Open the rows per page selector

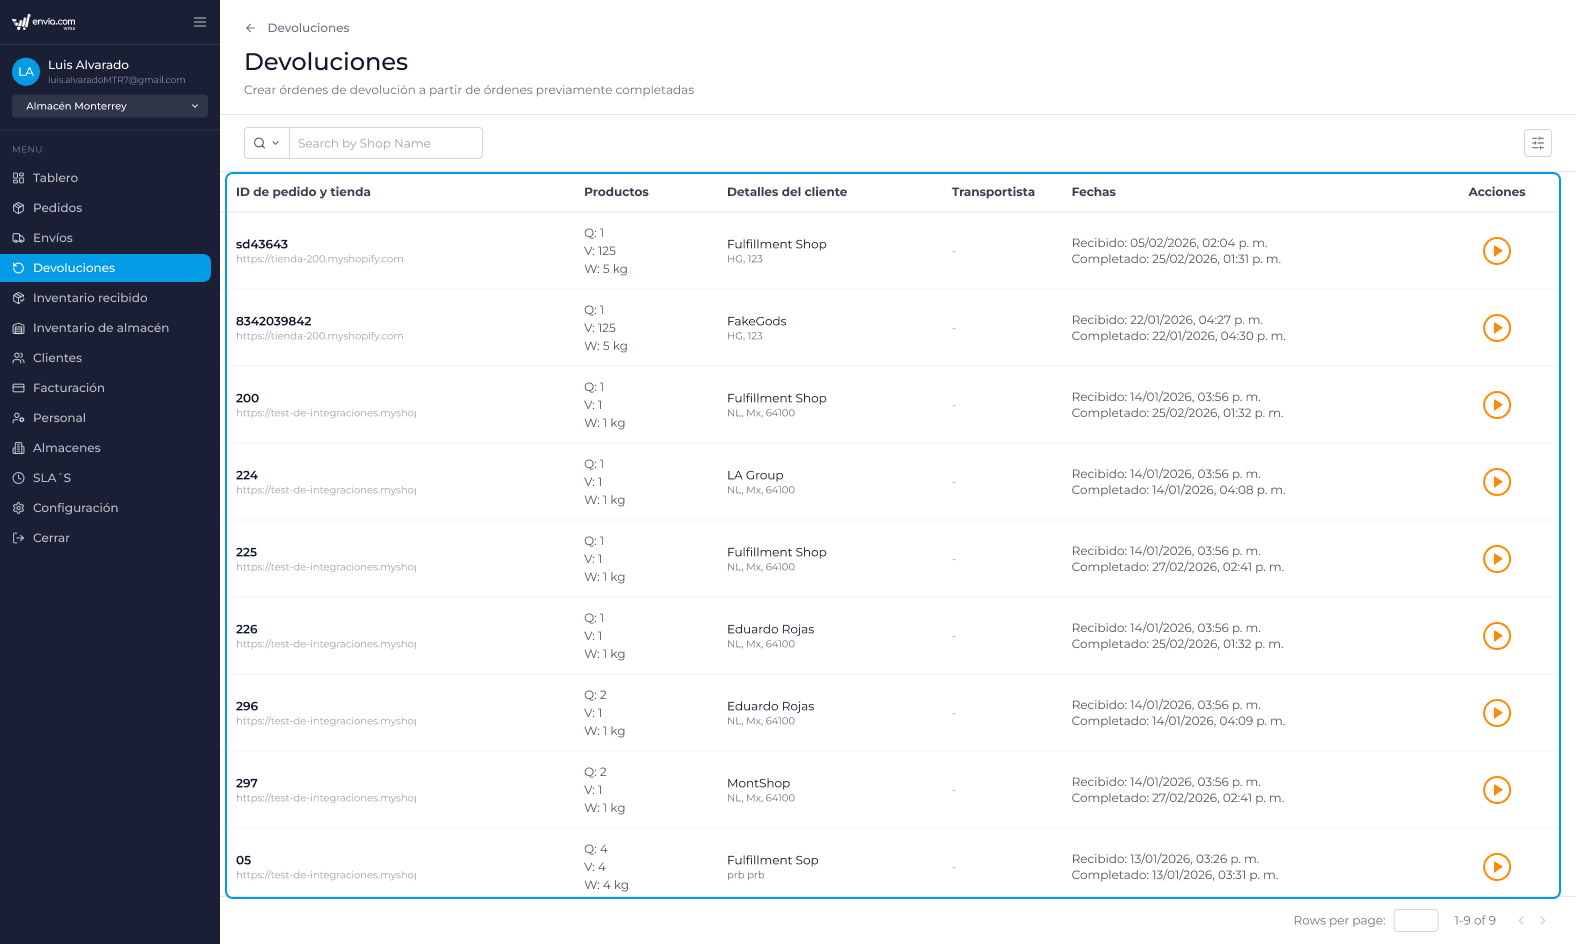[1415, 920]
